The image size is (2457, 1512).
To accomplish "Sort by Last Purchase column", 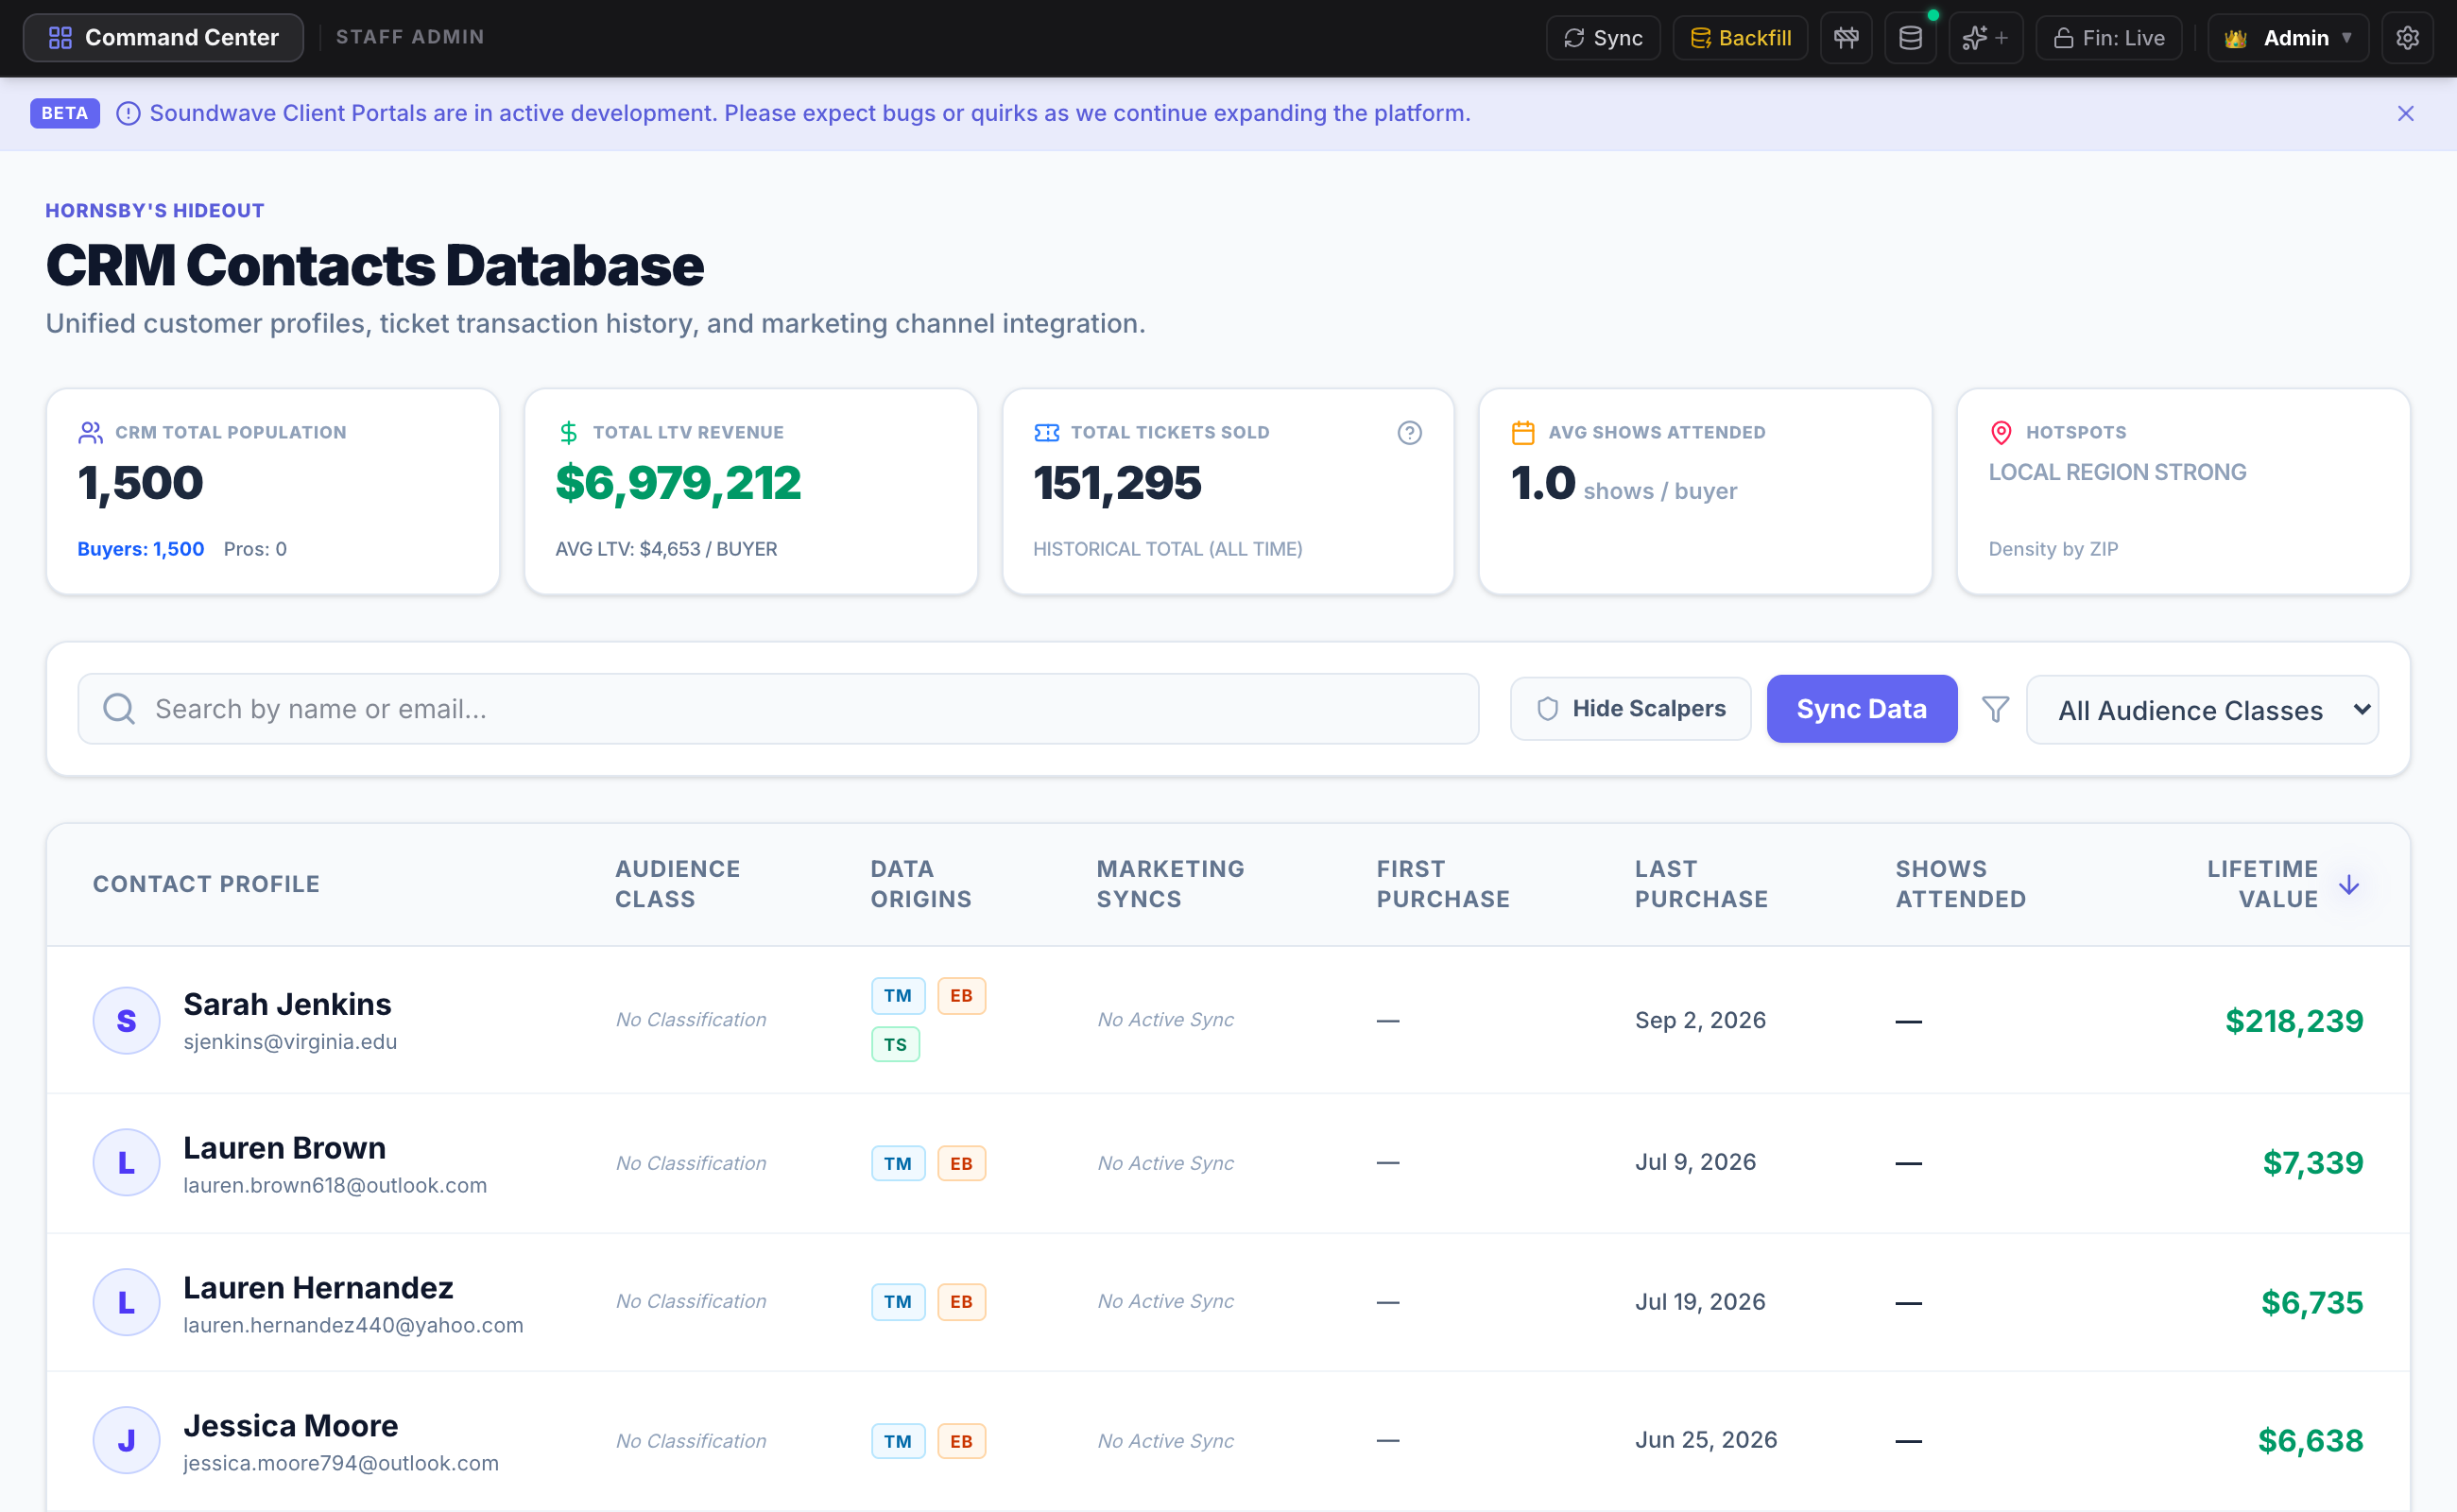I will coord(1701,884).
